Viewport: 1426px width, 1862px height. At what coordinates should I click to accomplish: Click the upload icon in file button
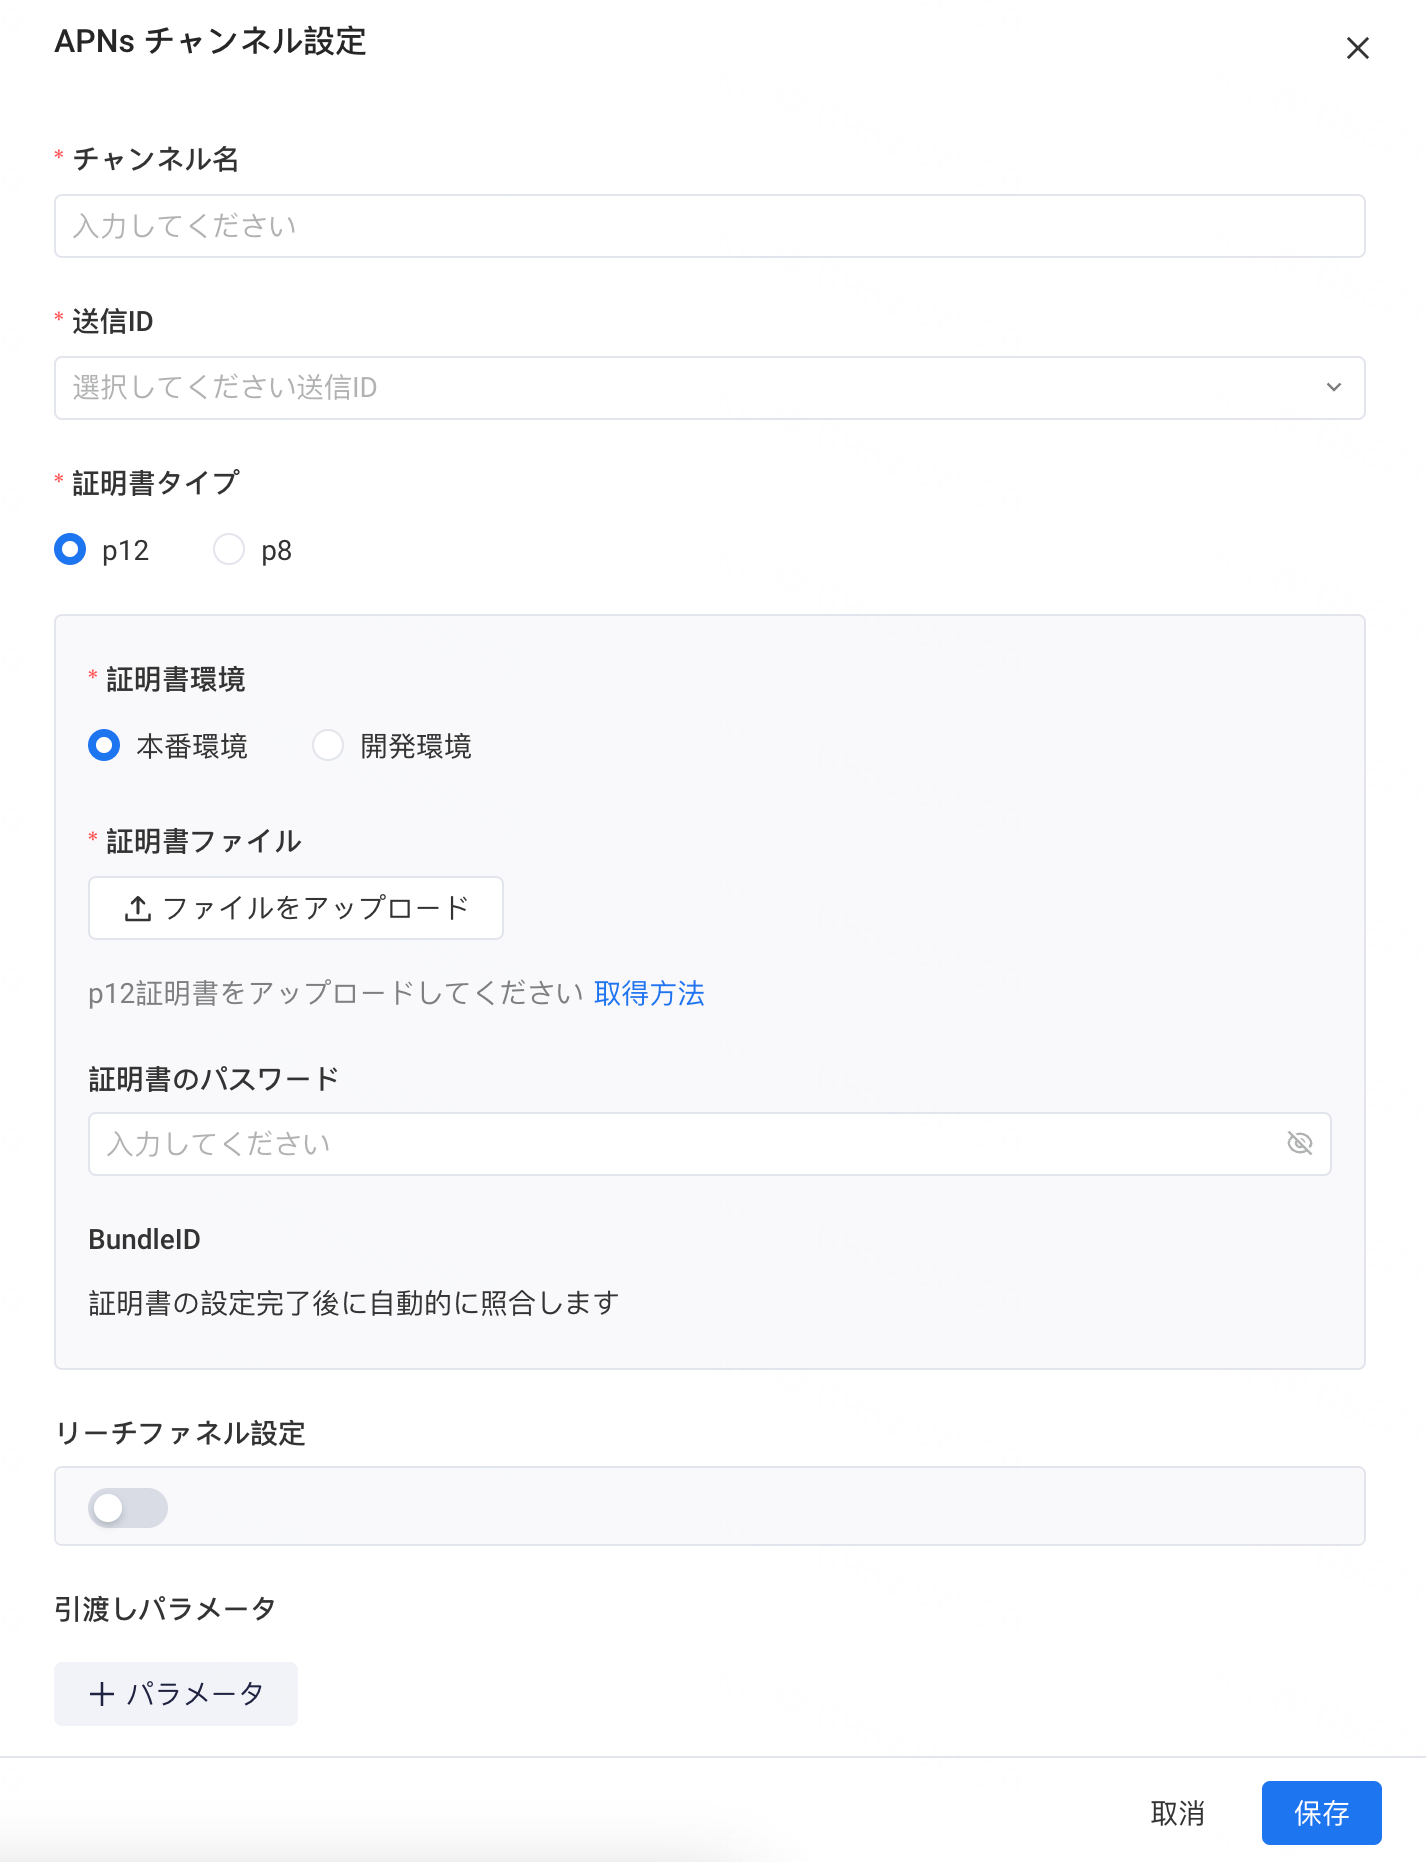pyautogui.click(x=138, y=908)
